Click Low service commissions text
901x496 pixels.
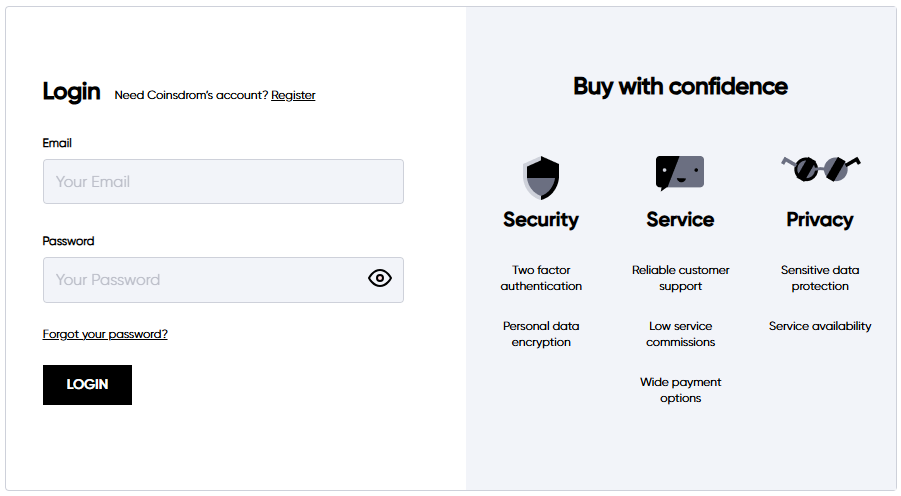(x=680, y=334)
